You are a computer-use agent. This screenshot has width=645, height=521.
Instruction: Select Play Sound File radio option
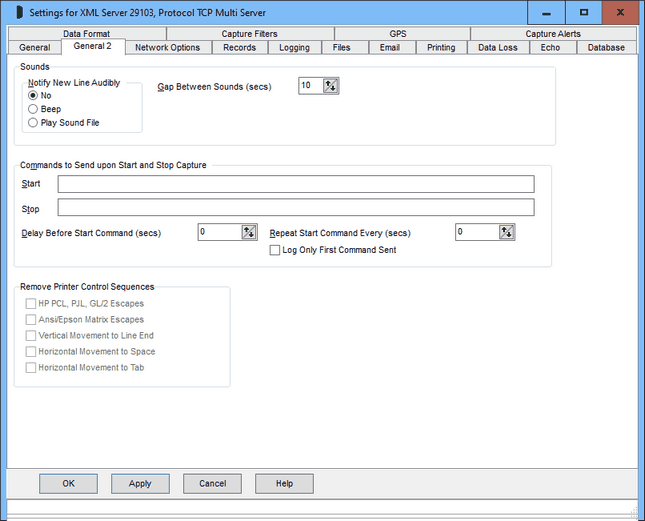point(33,123)
